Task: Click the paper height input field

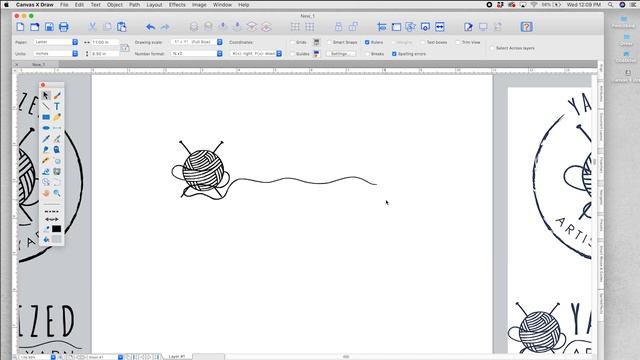Action: pos(104,53)
